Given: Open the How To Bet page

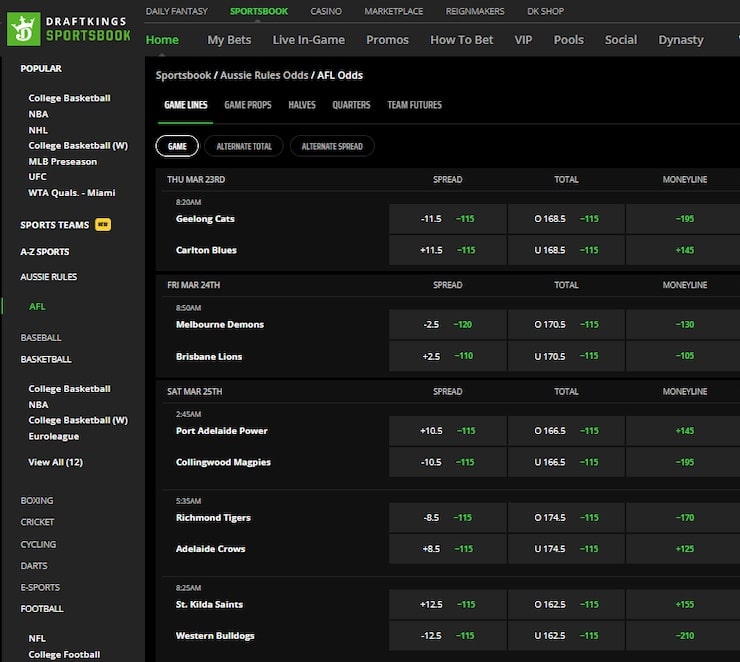Looking at the screenshot, I should pyautogui.click(x=462, y=40).
